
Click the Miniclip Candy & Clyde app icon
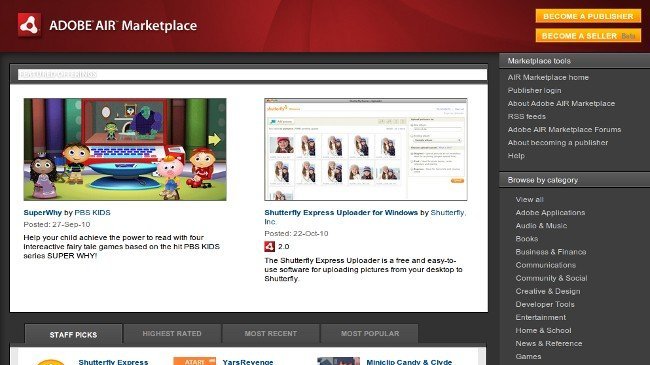338,361
